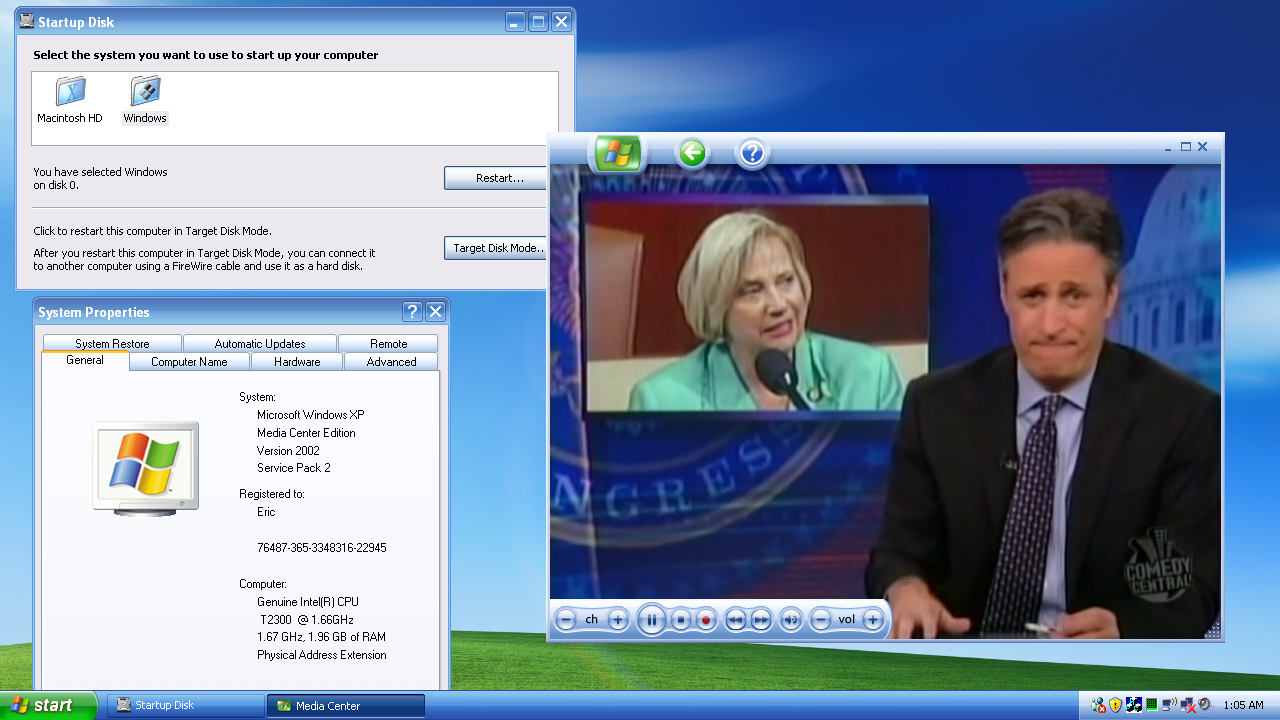Viewport: 1280px width, 720px height.
Task: Lower volume with the vol minus button
Action: [821, 620]
